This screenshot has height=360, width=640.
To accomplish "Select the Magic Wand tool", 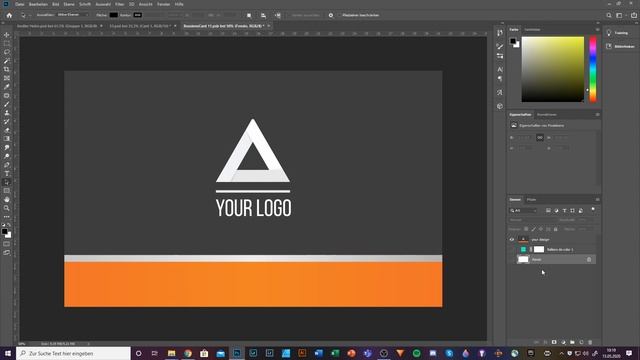I will tap(7, 61).
